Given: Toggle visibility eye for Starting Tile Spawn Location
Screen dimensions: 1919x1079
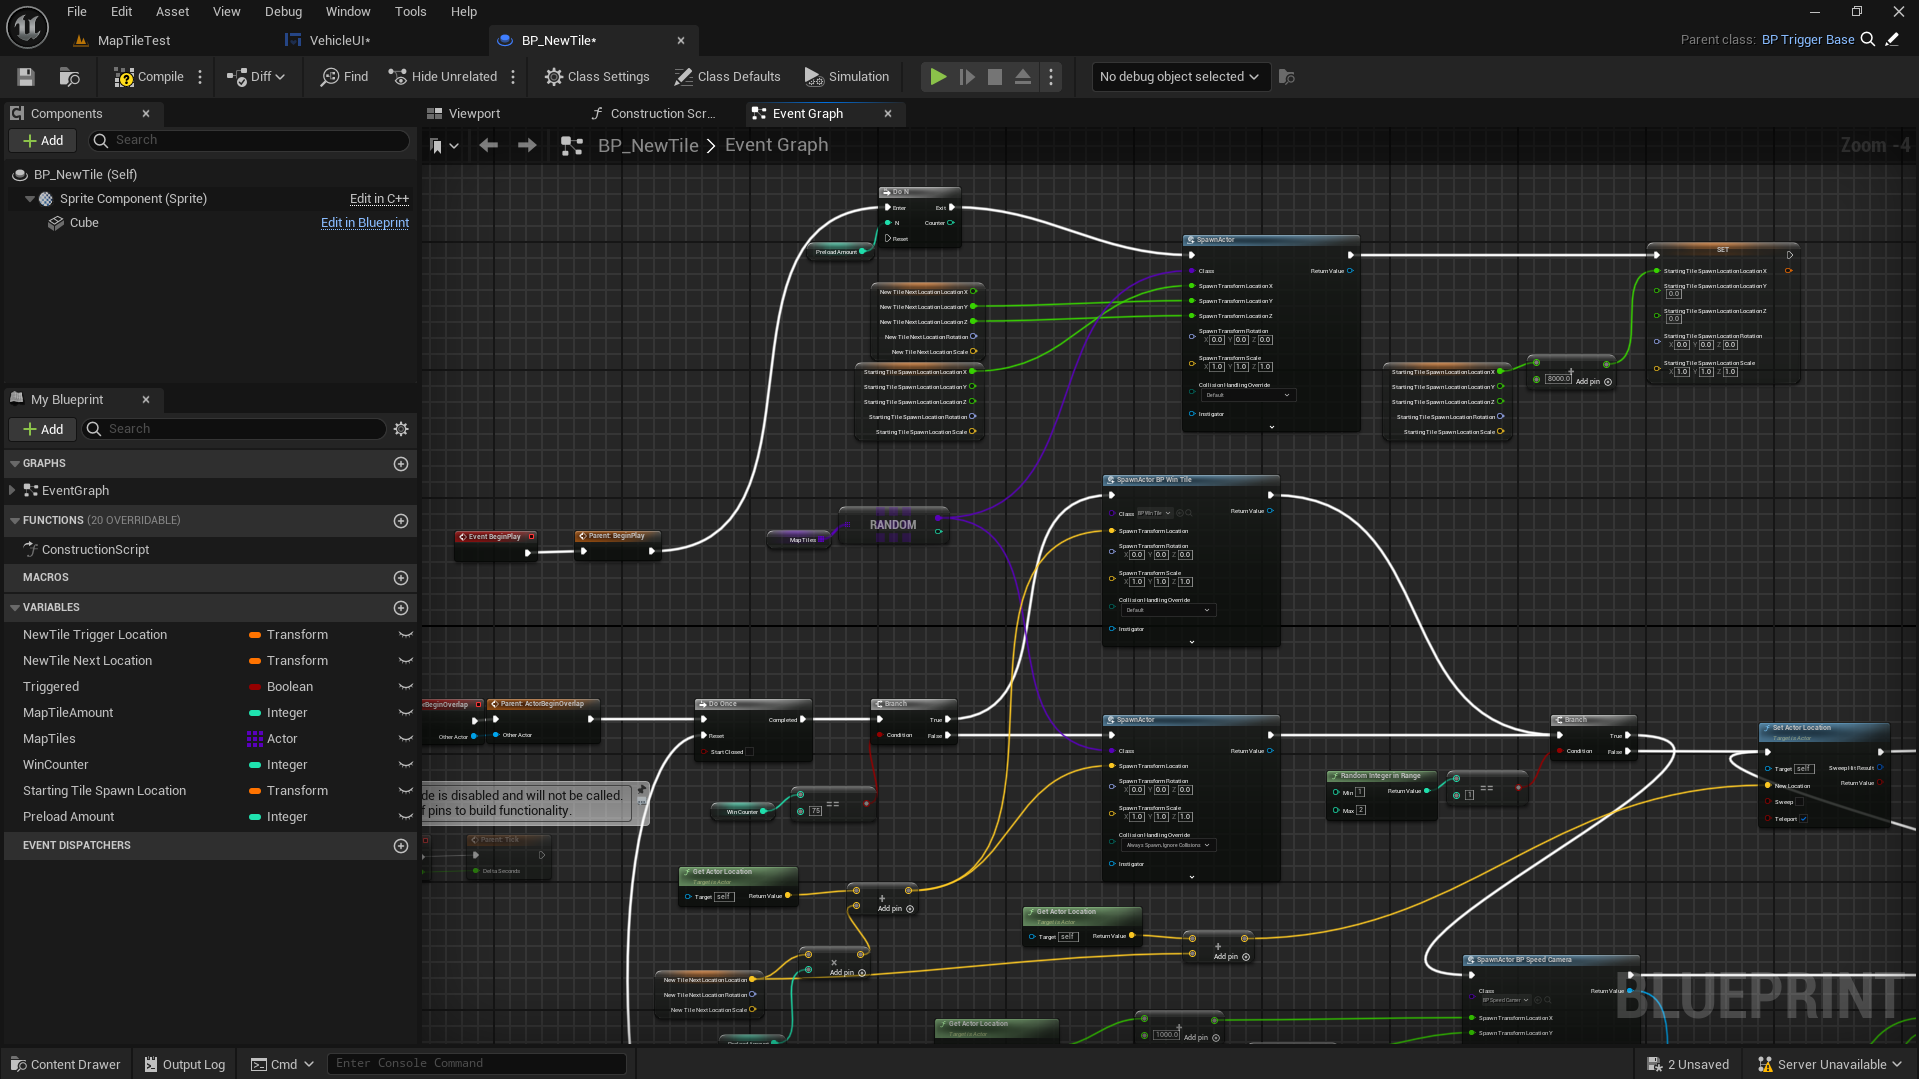Looking at the screenshot, I should coord(406,791).
